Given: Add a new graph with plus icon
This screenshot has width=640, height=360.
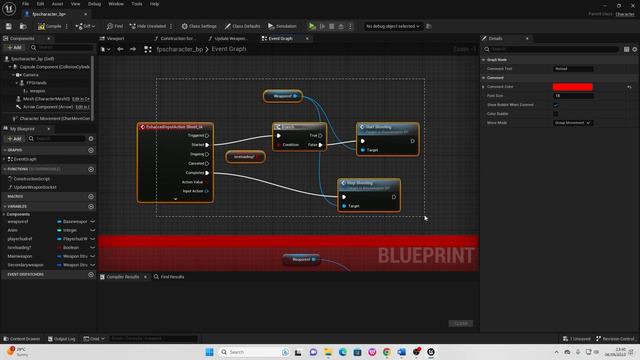Looking at the screenshot, I should [91, 150].
